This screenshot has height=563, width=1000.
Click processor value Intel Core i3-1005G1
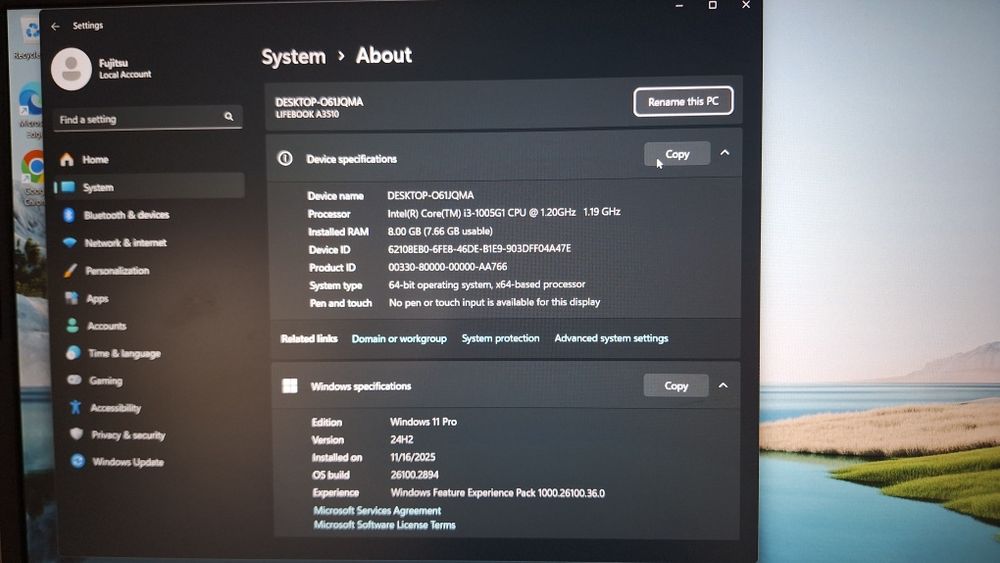pos(504,212)
